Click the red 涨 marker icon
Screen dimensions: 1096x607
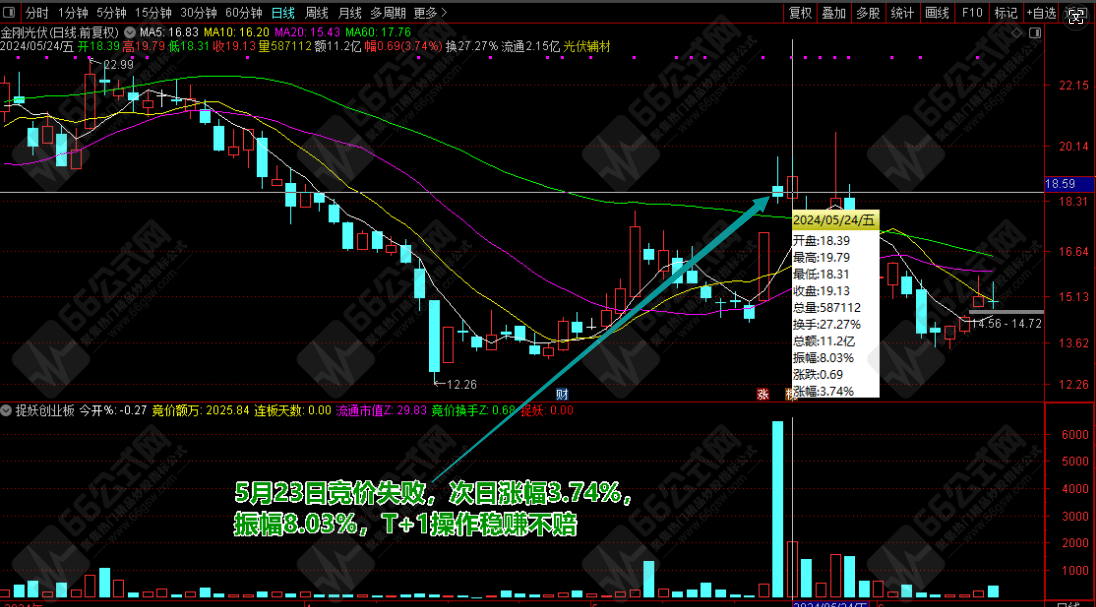[x=763, y=393]
